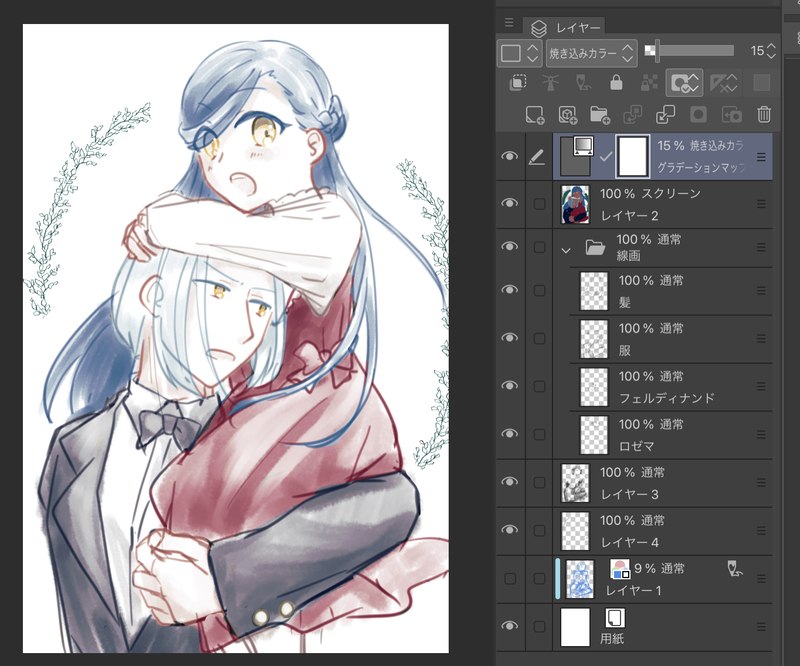
Task: Collapse the 線画 folder chevron
Action: [x=565, y=251]
